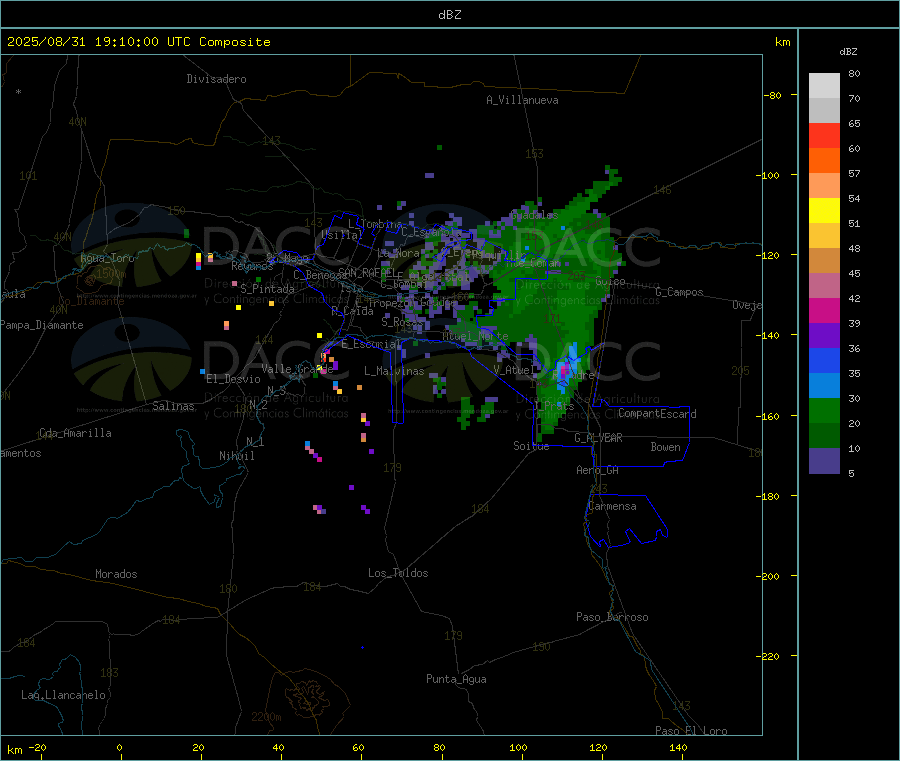900x761 pixels.
Task: Click the '140' km horizontal axis tick
Action: pyautogui.click(x=678, y=747)
